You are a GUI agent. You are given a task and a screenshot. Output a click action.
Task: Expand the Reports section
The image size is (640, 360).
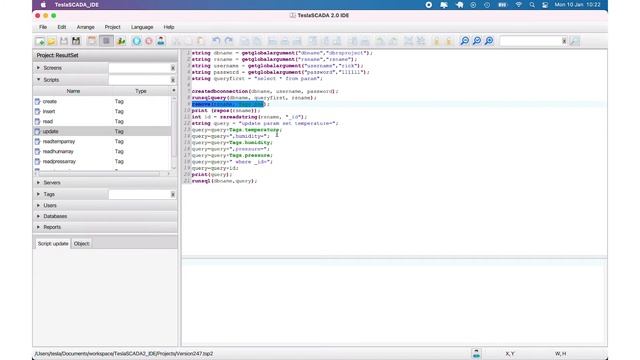(39, 227)
